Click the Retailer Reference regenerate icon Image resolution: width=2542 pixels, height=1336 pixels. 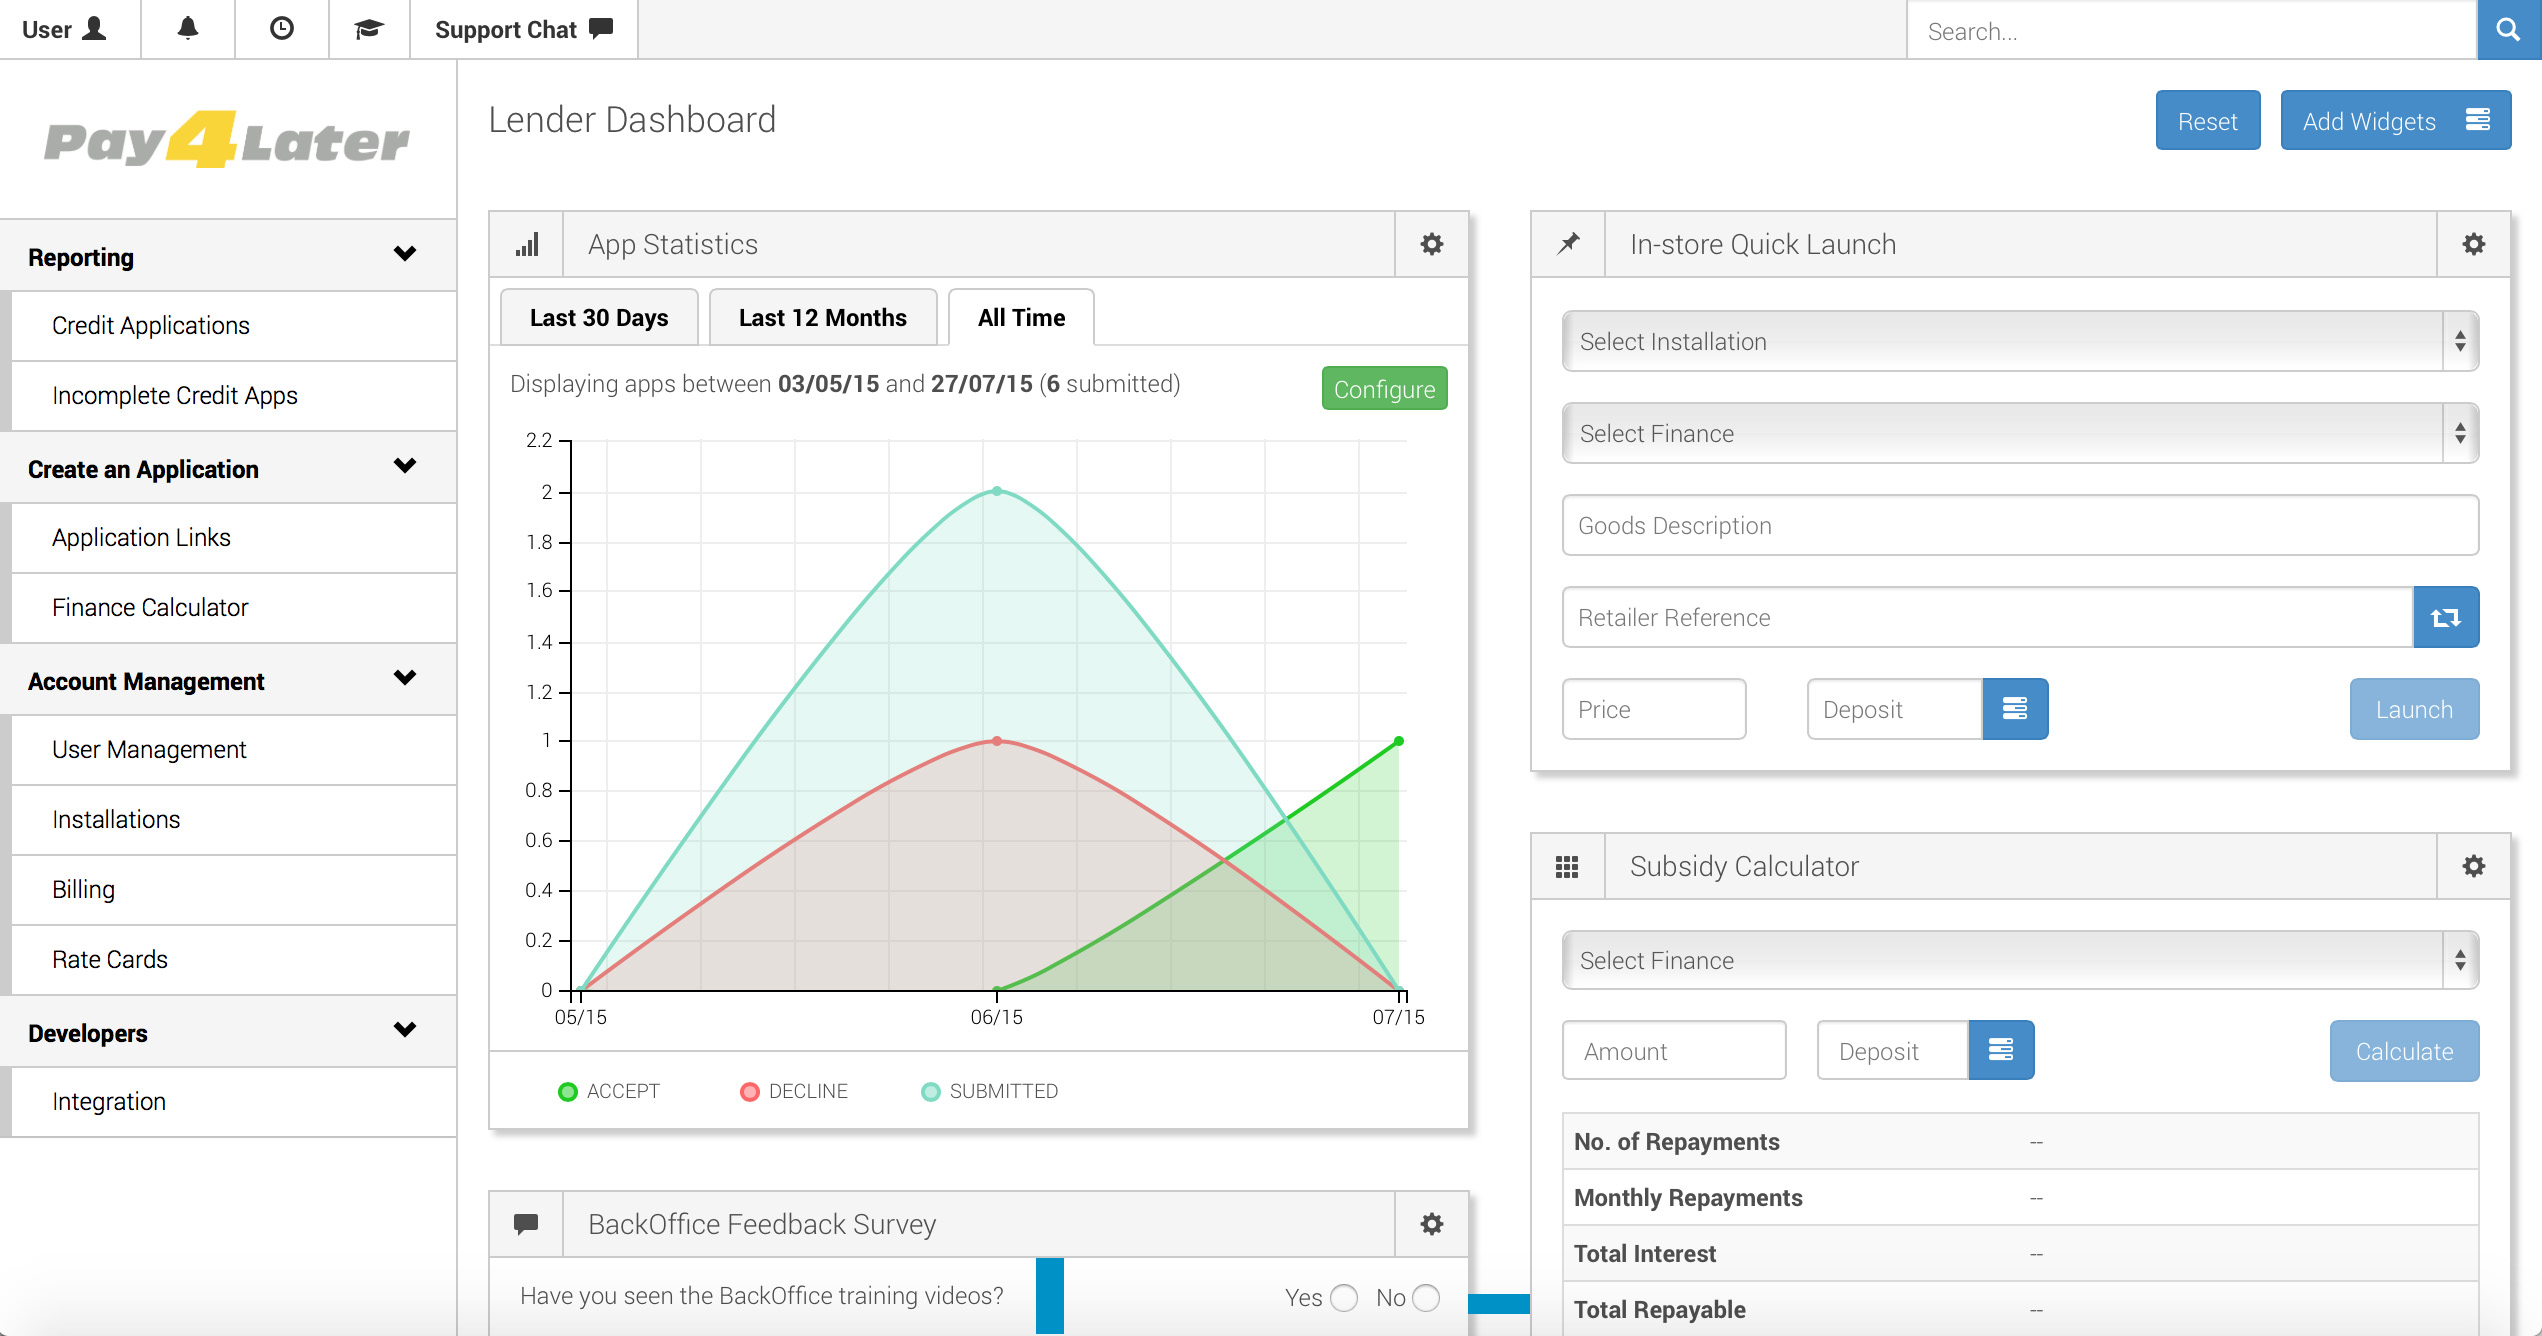[x=2445, y=617]
